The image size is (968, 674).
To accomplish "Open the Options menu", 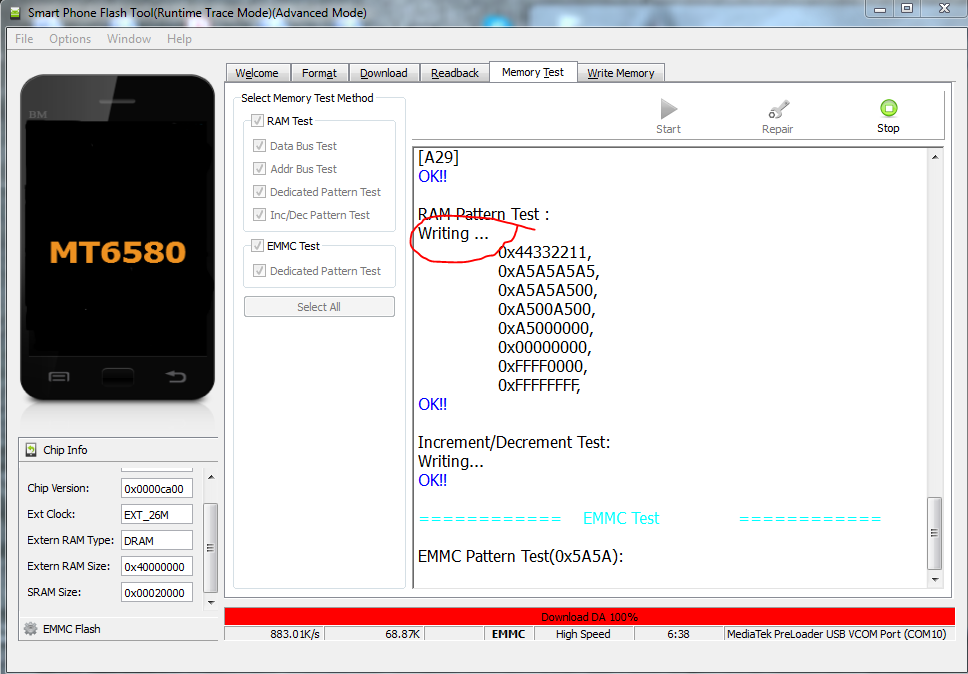I will click(x=70, y=39).
